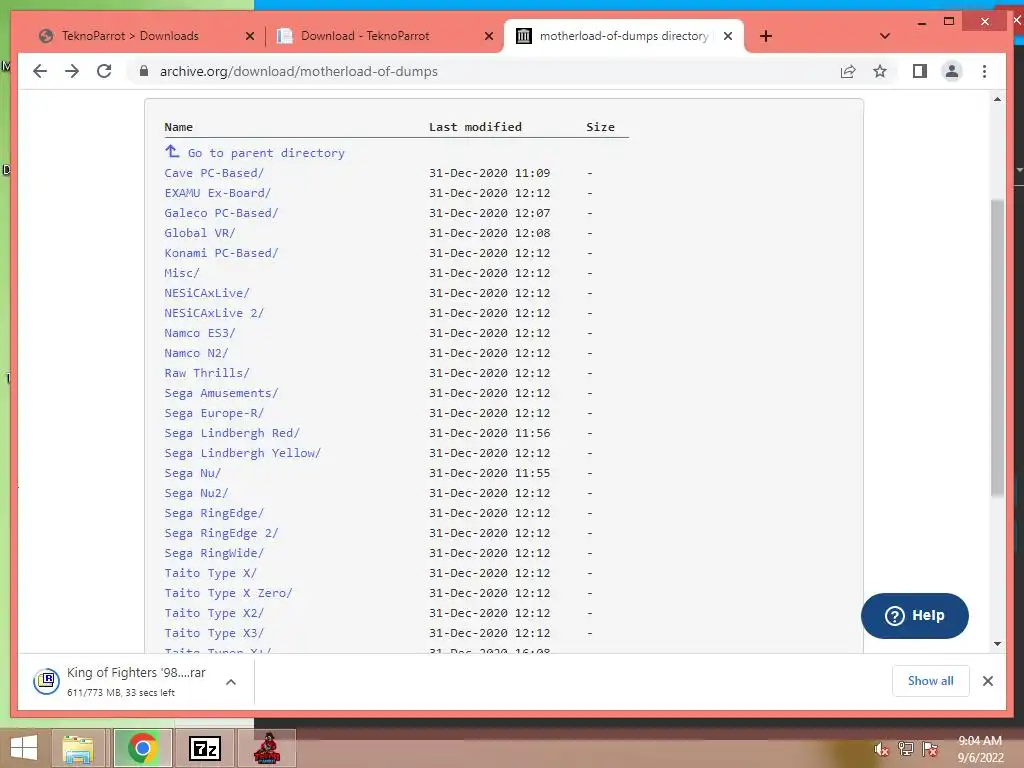Open the Windows Start menu
This screenshot has width=1024, height=768.
point(24,748)
